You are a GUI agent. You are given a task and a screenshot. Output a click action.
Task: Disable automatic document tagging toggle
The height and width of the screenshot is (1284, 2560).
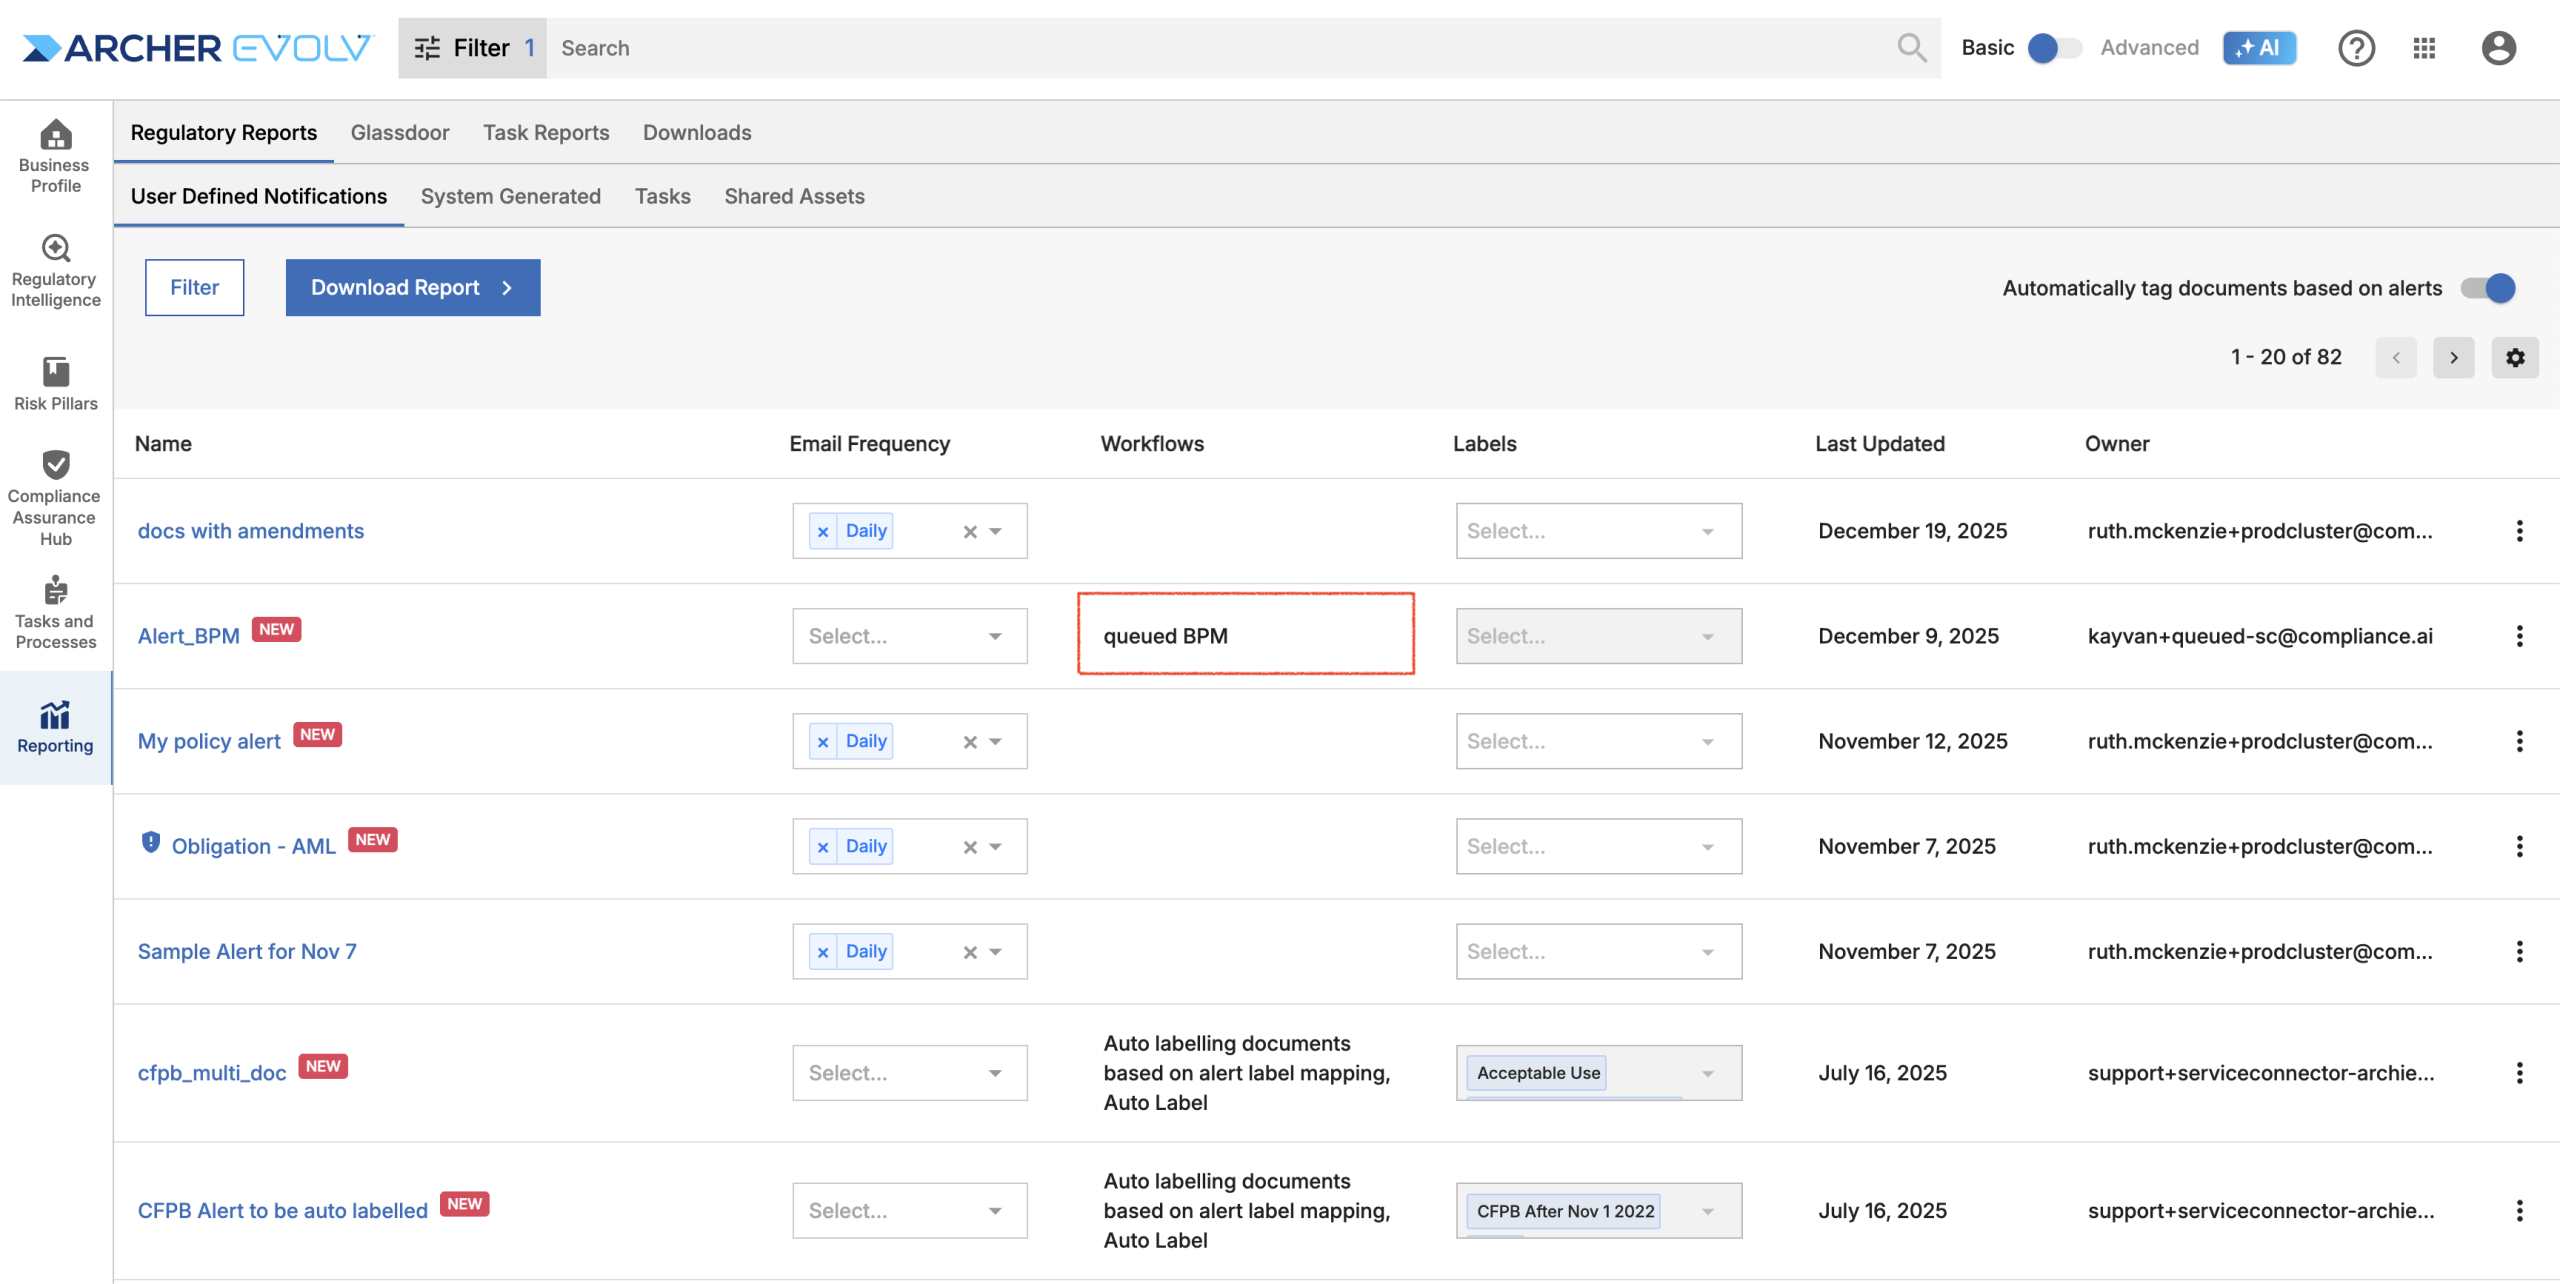pos(2489,288)
